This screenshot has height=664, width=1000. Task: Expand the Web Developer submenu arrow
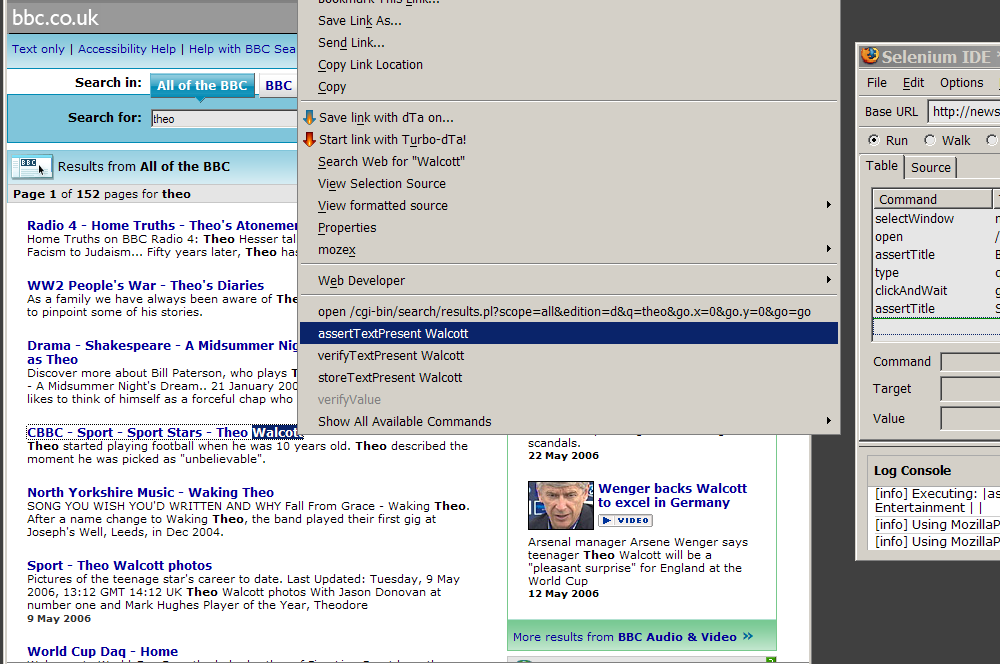click(828, 280)
